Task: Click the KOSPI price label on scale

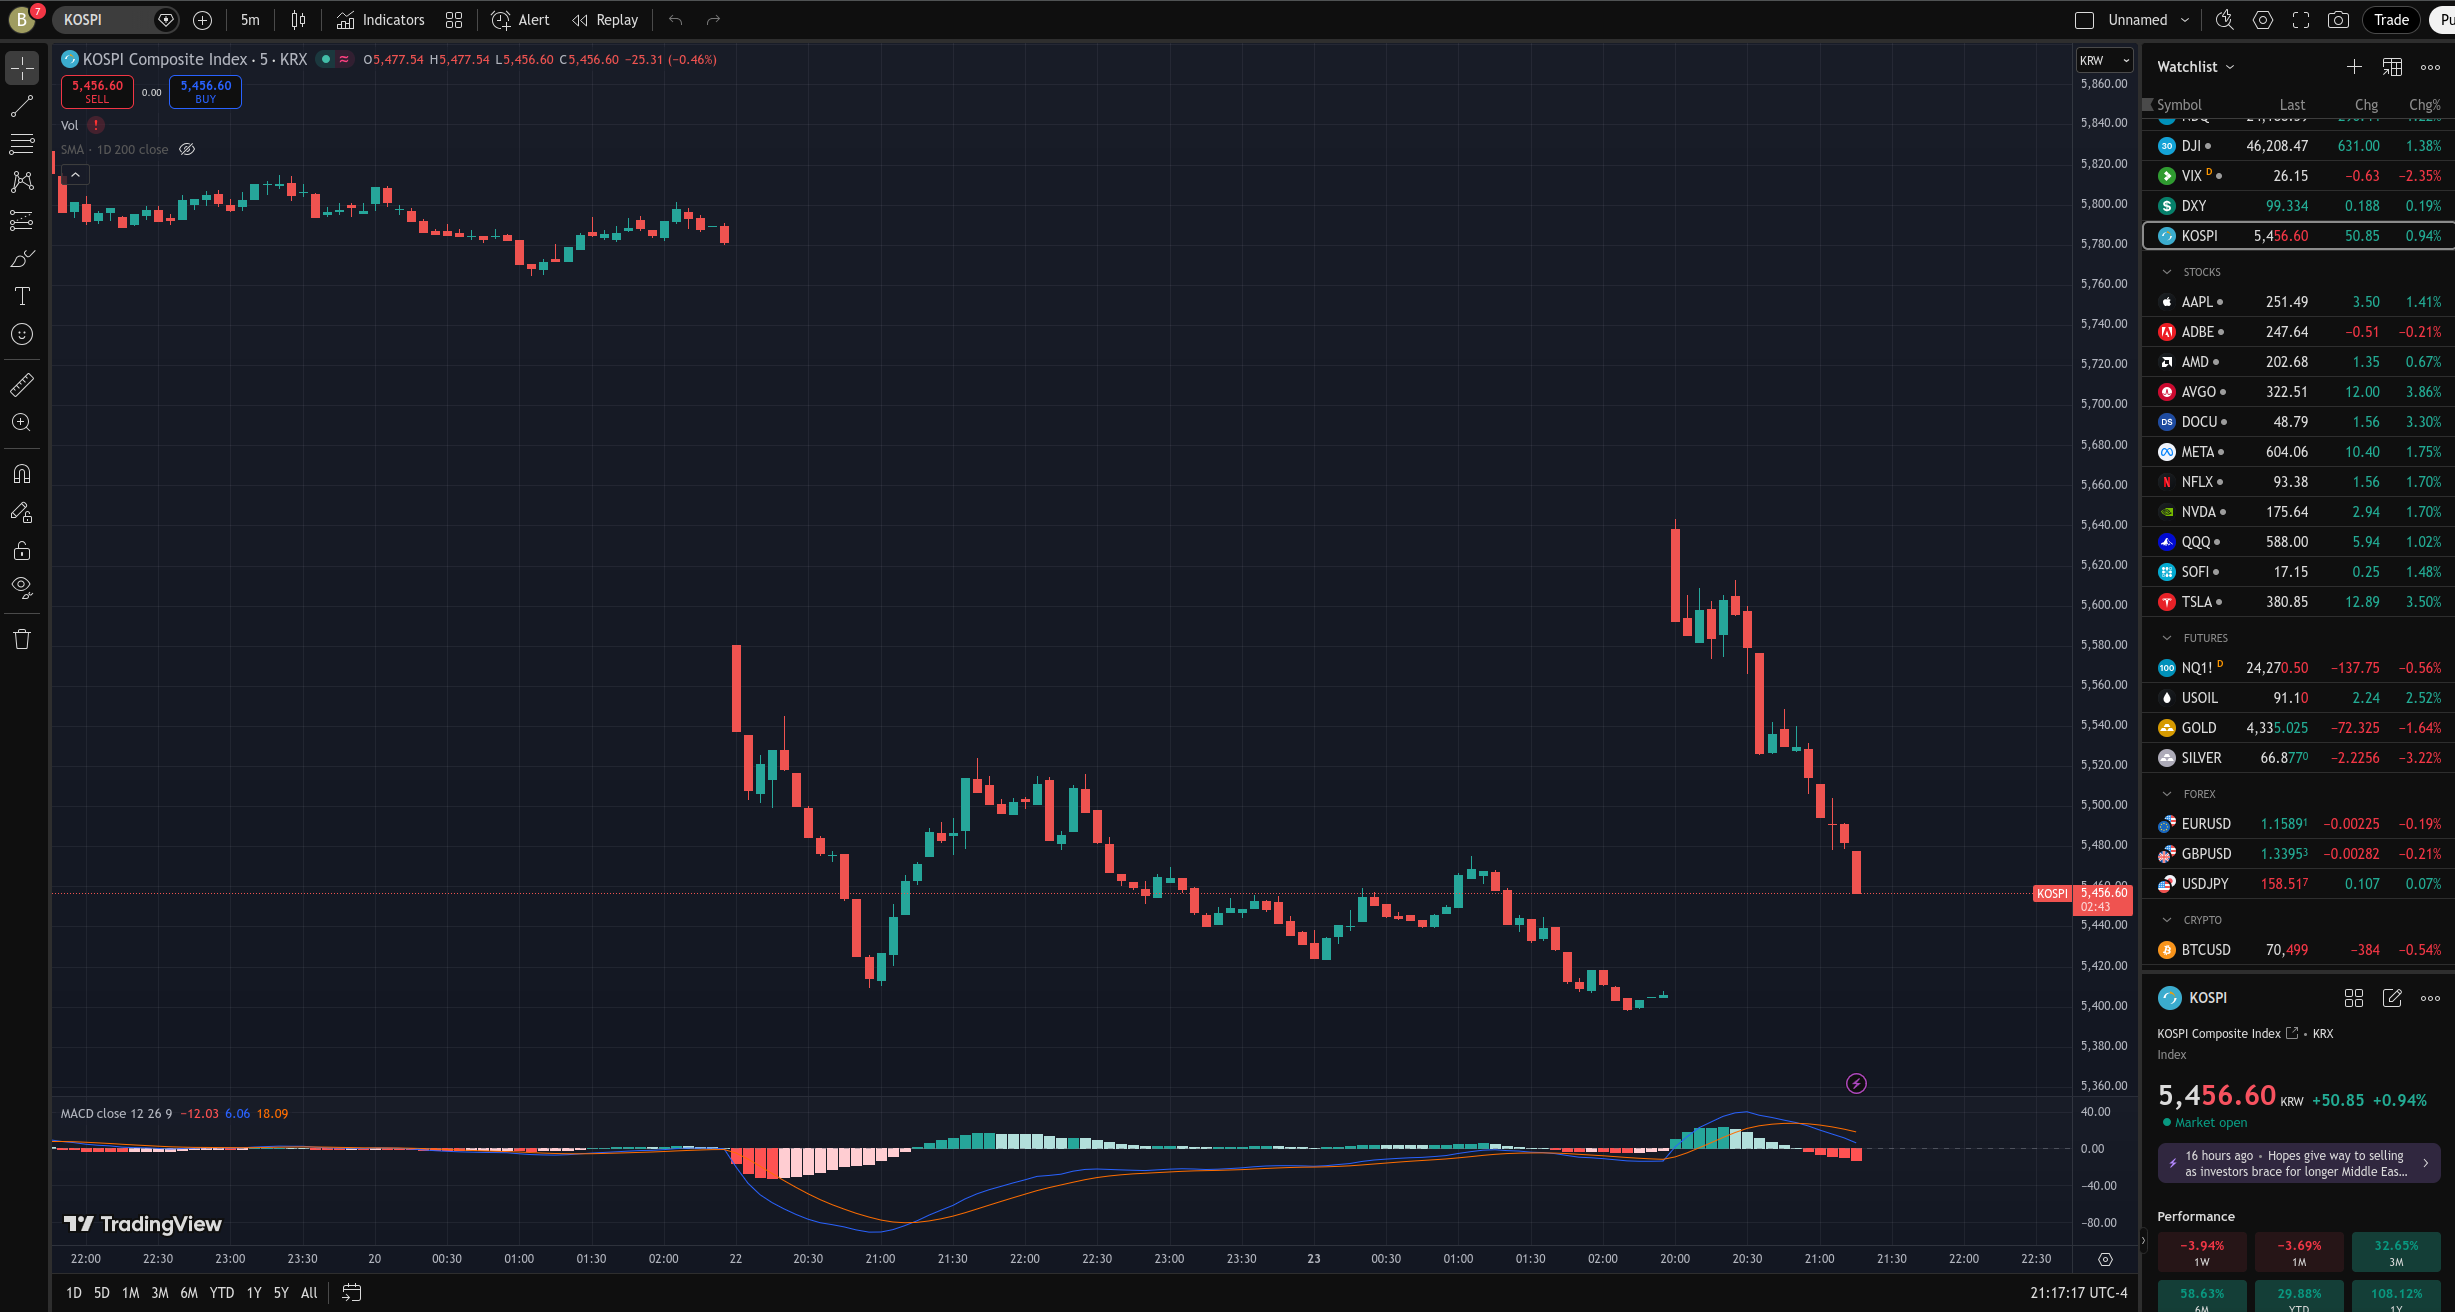Action: pyautogui.click(x=2052, y=894)
